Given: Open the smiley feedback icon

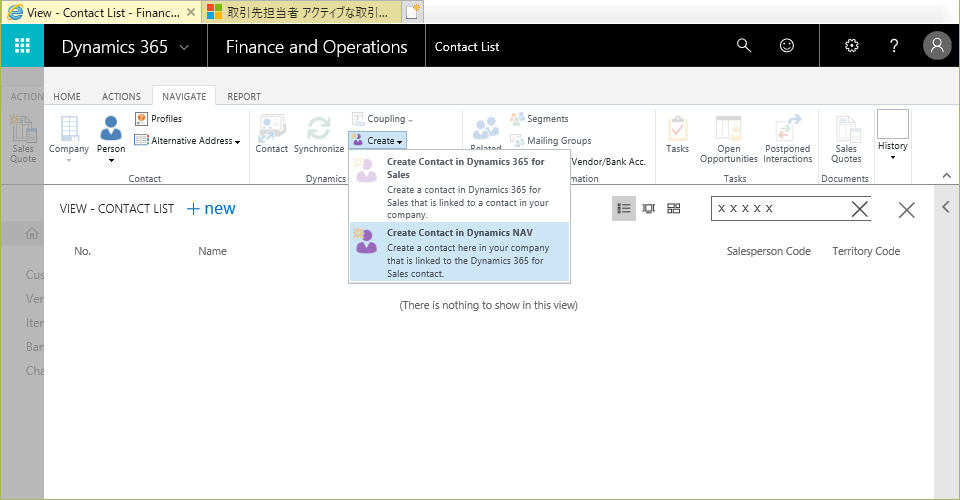Looking at the screenshot, I should (786, 45).
